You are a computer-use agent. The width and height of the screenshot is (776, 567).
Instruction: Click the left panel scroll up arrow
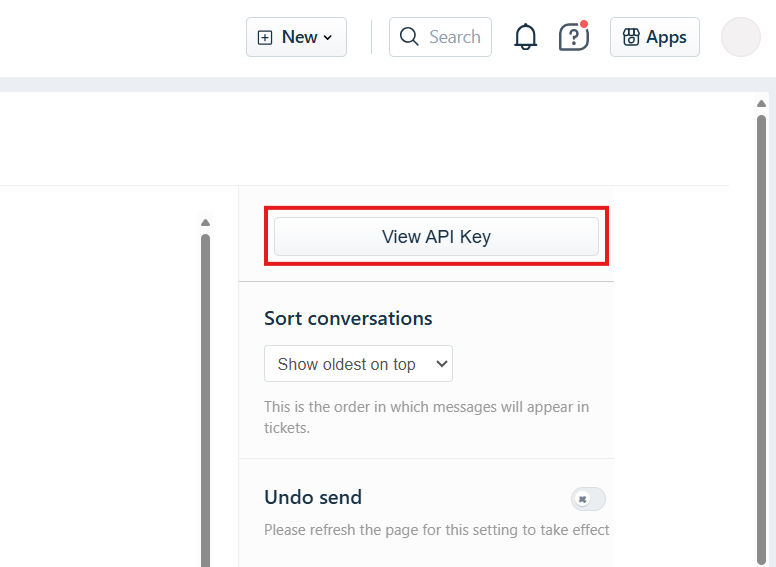205,222
